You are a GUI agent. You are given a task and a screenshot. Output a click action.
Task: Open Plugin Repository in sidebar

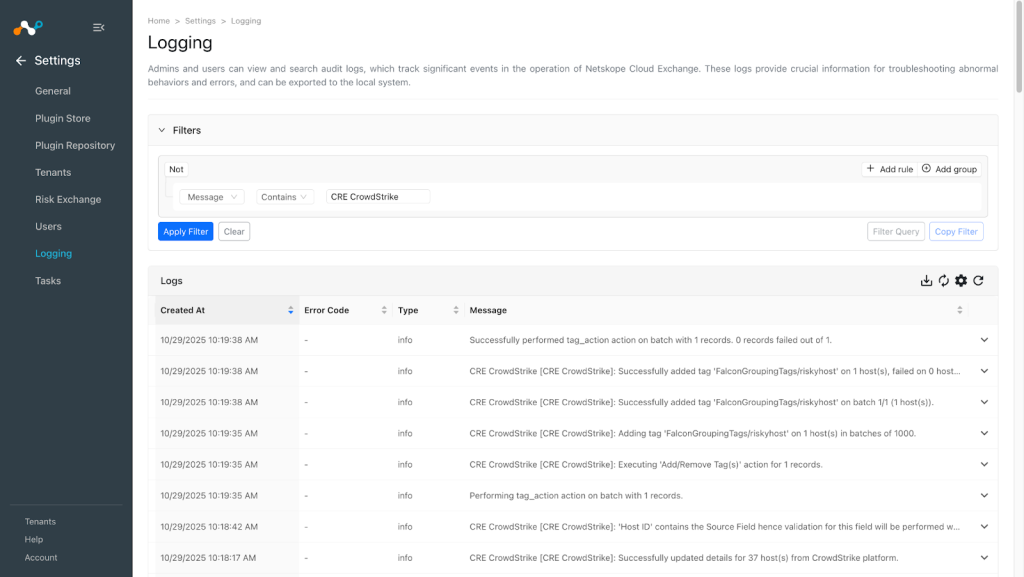tap(75, 146)
